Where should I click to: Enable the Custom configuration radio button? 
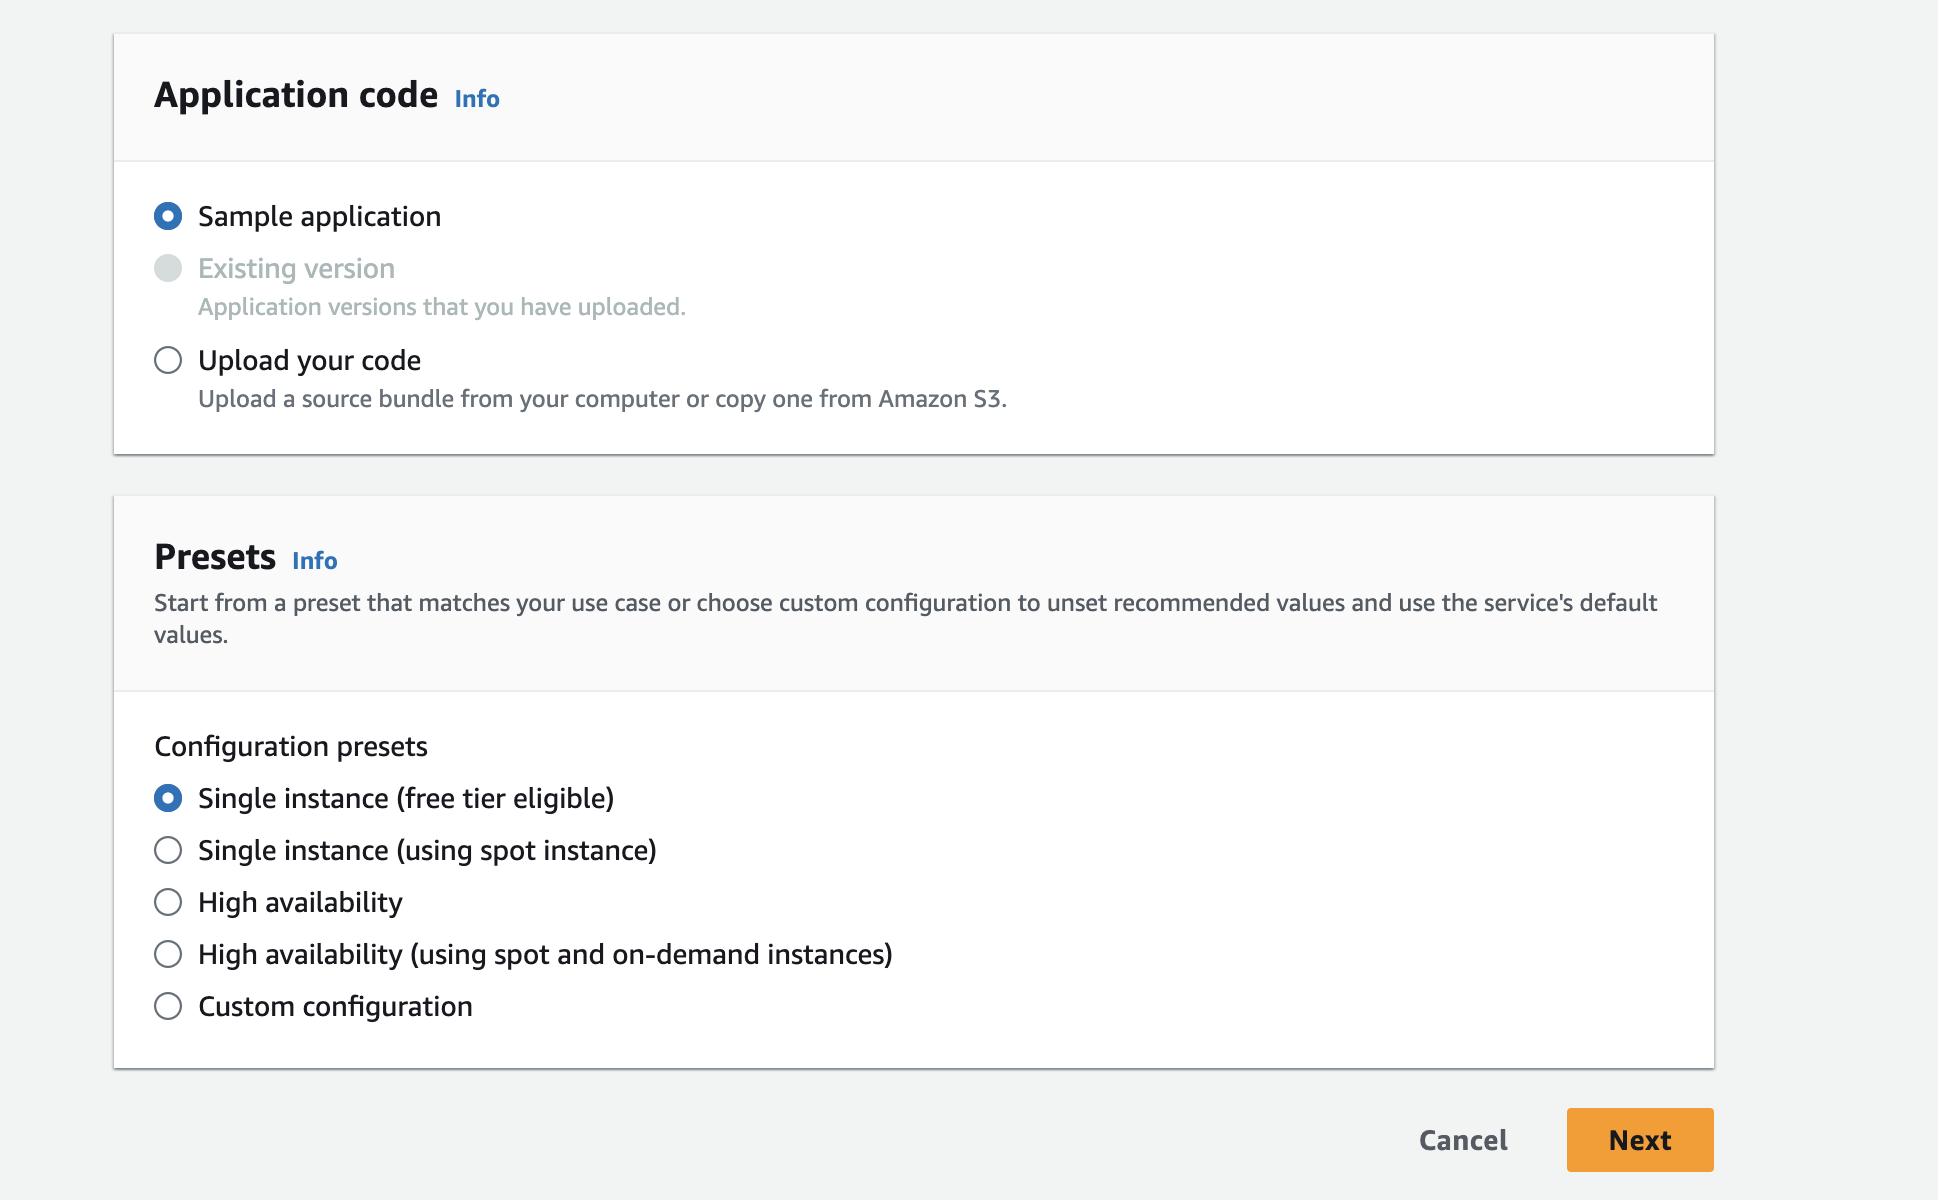(x=168, y=1006)
